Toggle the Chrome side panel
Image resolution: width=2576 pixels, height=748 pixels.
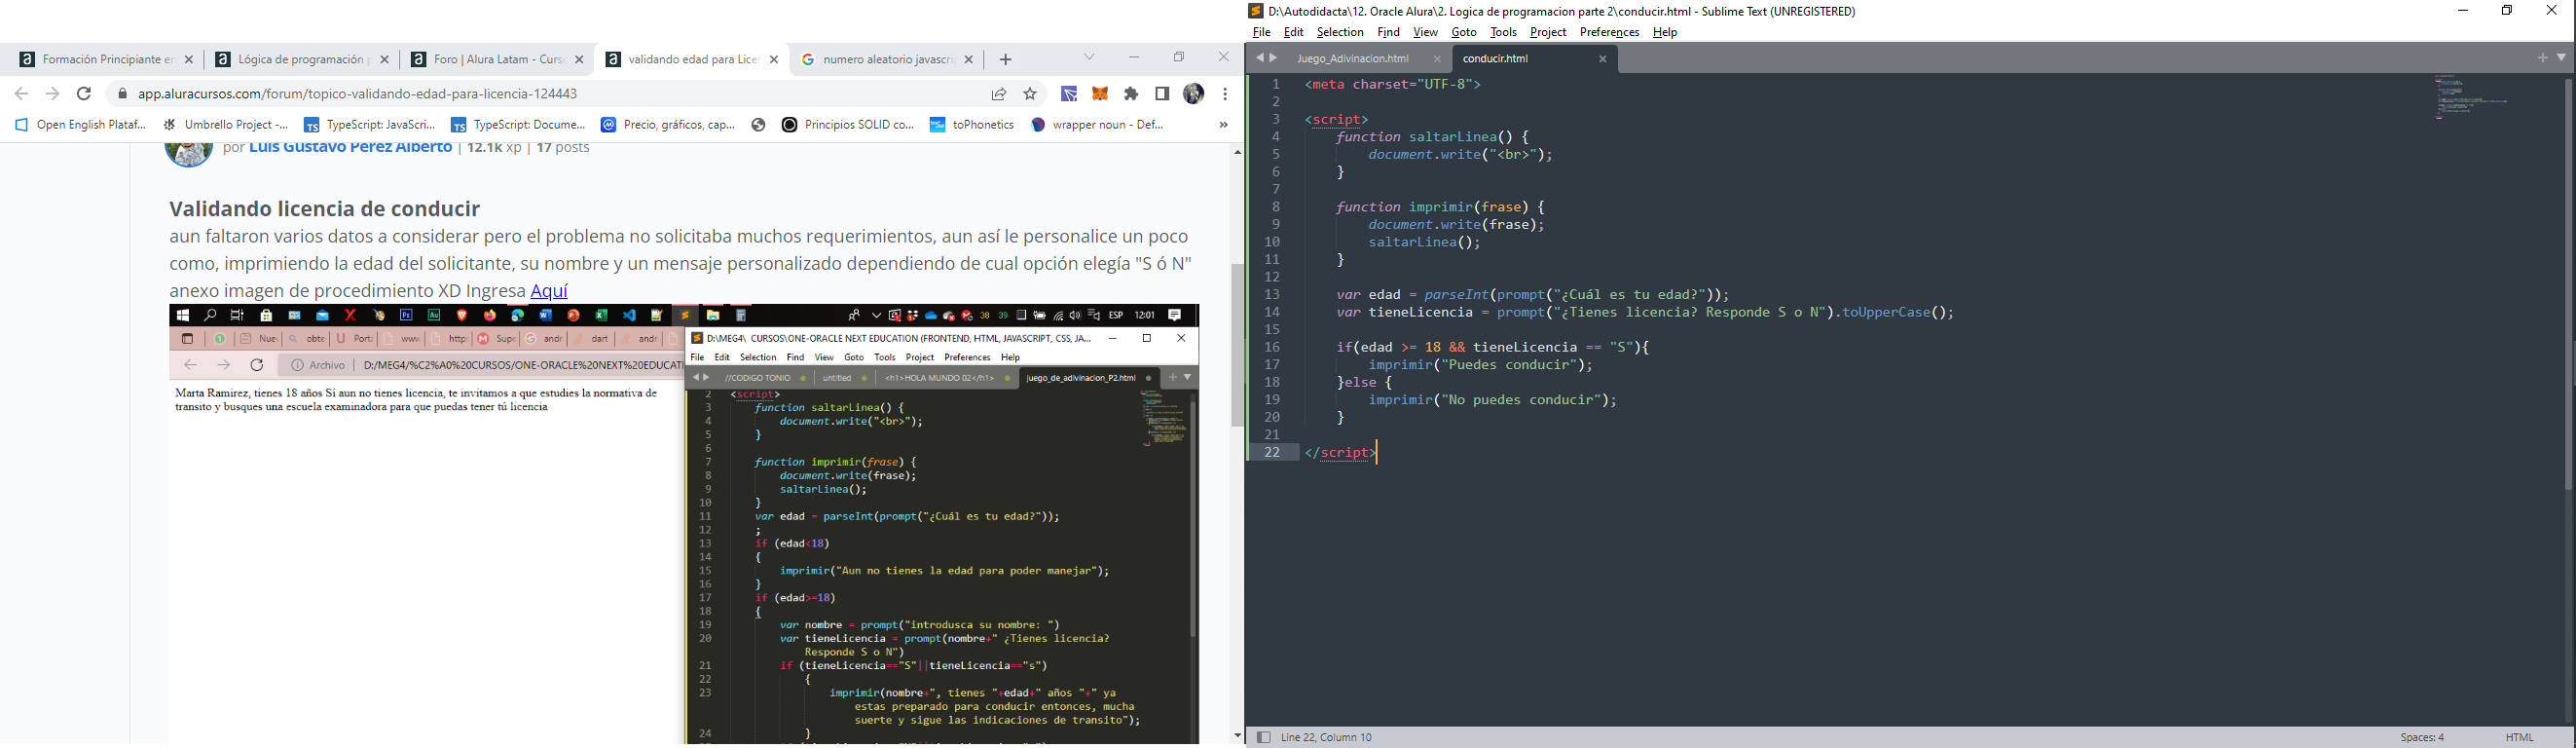point(1162,94)
